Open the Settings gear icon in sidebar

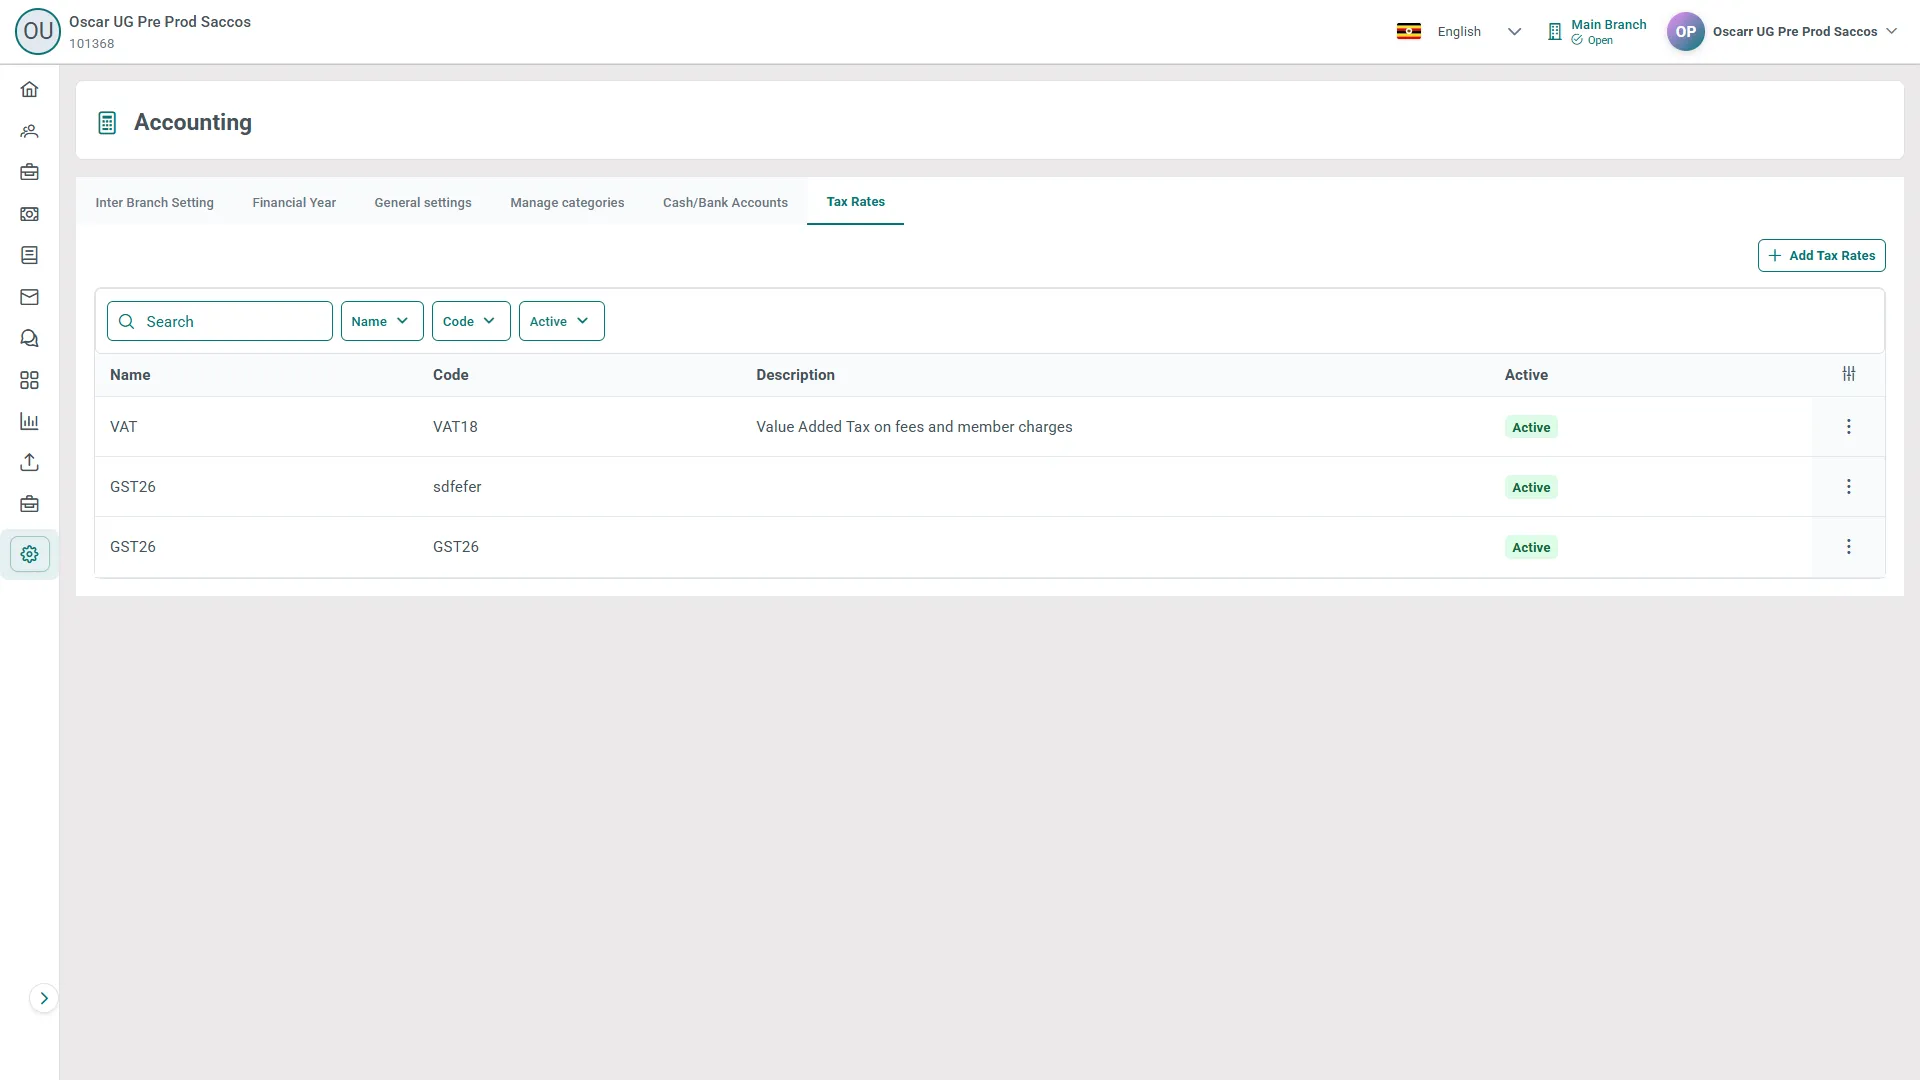point(29,554)
